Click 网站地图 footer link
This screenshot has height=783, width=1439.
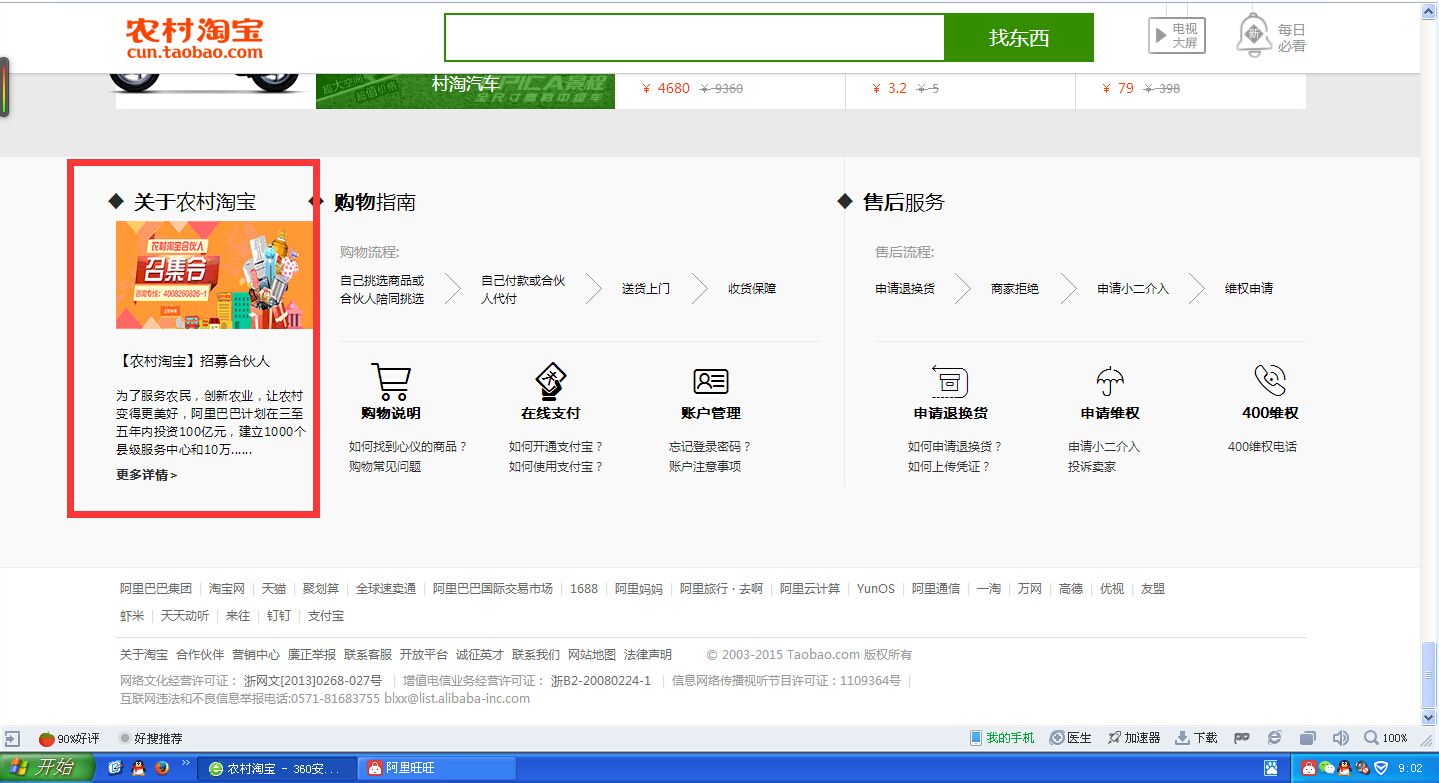tap(592, 655)
